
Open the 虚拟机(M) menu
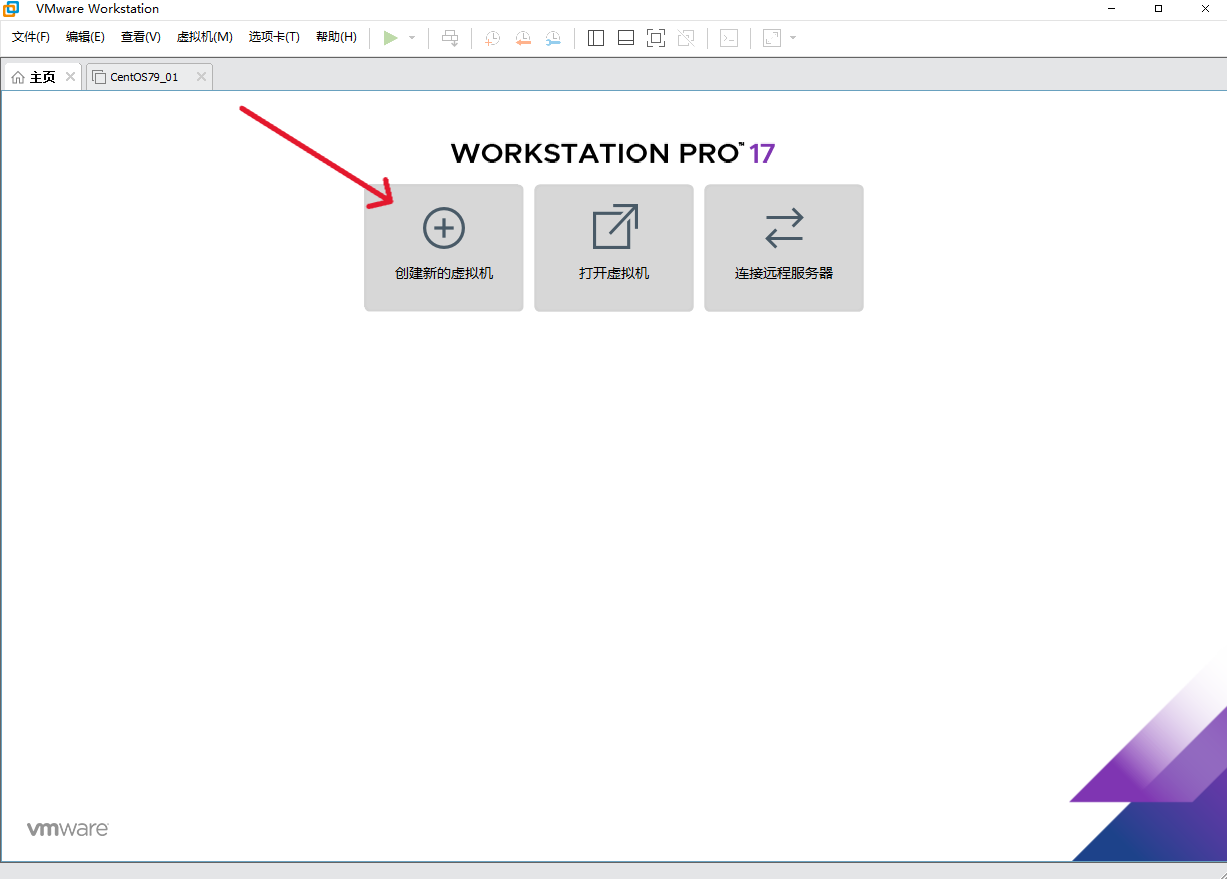205,37
